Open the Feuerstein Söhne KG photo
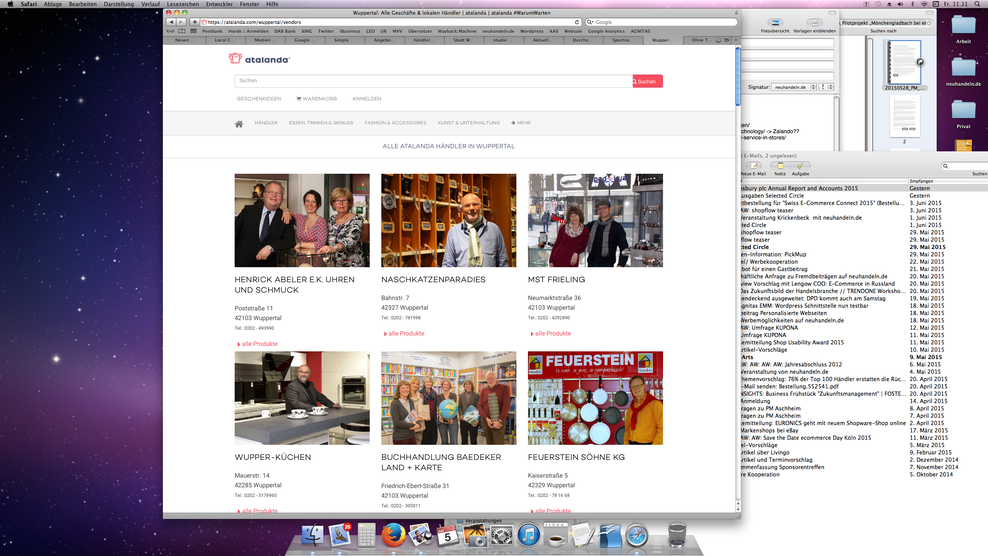 pyautogui.click(x=595, y=398)
